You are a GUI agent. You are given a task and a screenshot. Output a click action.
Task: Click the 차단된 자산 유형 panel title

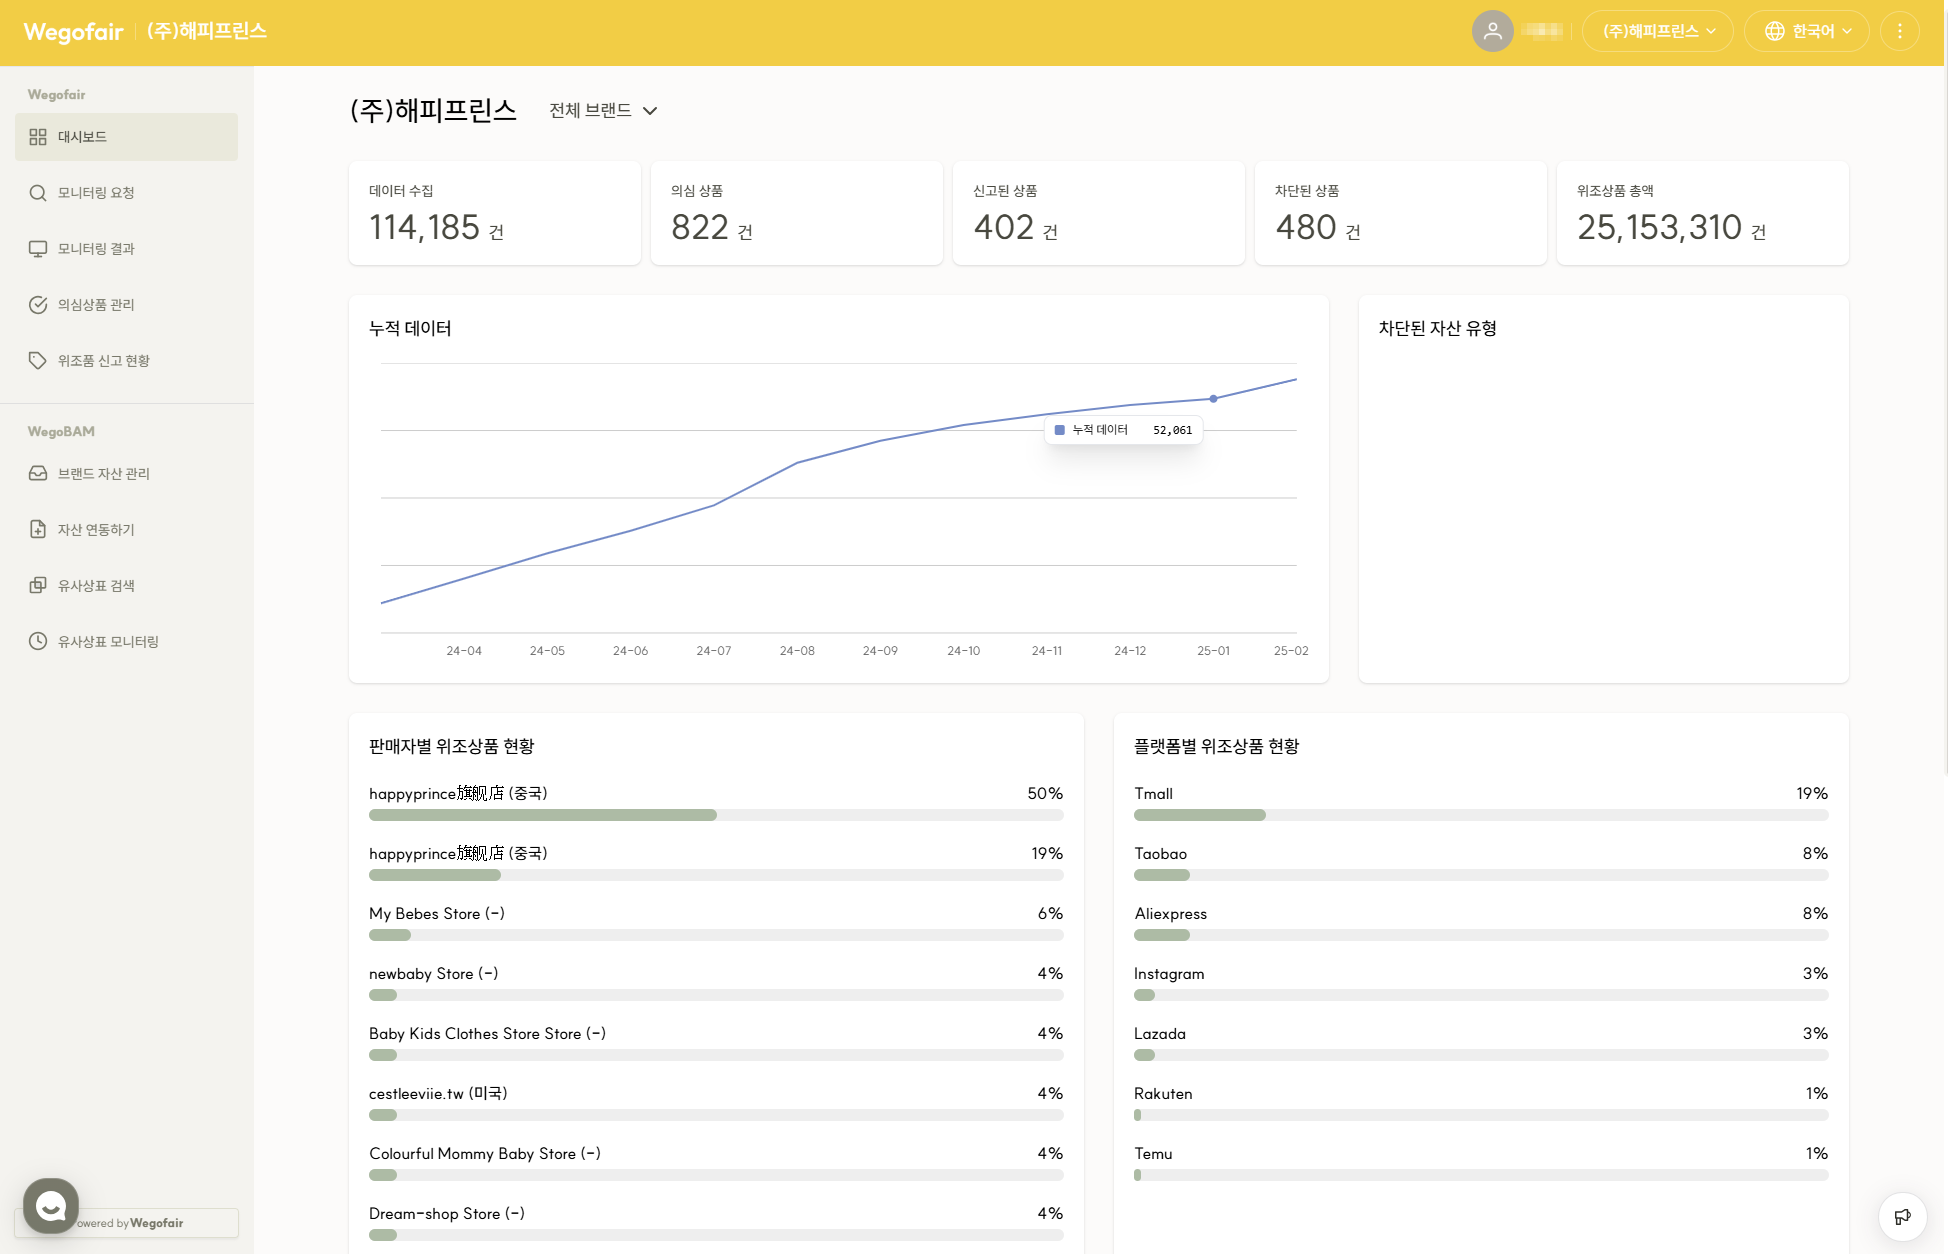[x=1438, y=329]
